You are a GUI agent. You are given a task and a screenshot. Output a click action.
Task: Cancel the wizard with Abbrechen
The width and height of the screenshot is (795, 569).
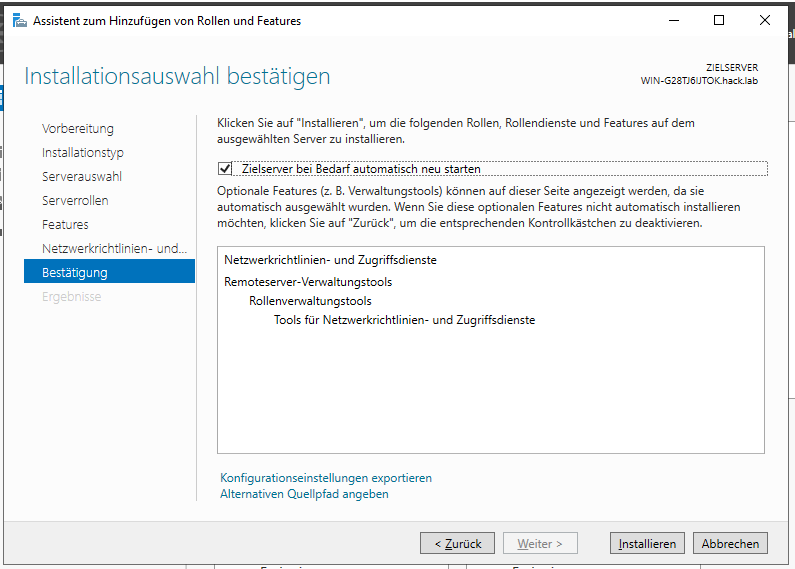coord(731,544)
